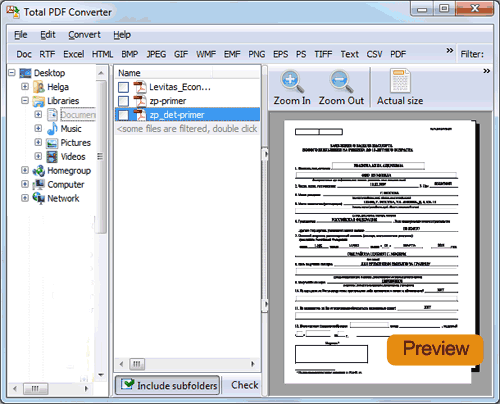Viewport: 500px width, 404px height.
Task: Click the Pictures library icon
Action: 52,143
